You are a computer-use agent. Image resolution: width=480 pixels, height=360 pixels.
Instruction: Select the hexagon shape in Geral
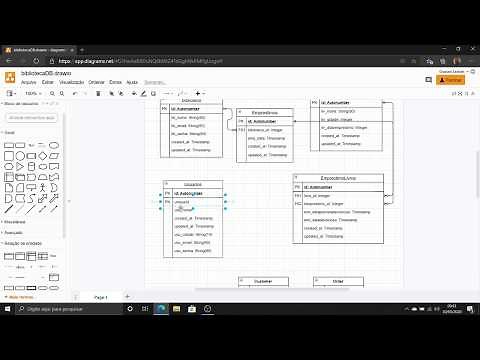point(9,166)
